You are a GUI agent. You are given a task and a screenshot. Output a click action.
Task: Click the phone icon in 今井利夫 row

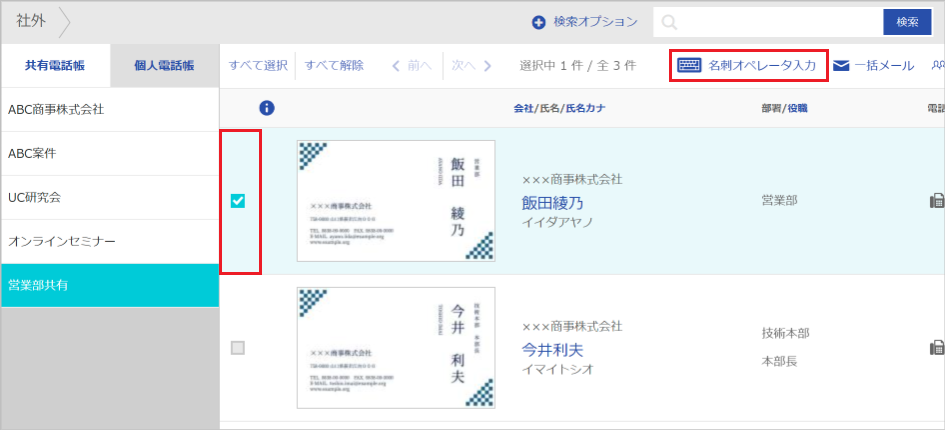click(937, 348)
